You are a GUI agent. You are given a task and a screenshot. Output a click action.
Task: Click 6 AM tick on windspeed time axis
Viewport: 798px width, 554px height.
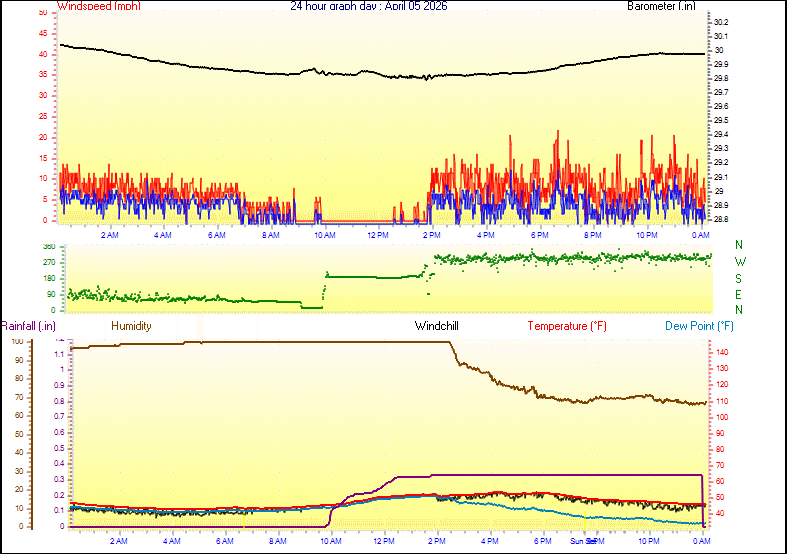[x=216, y=235]
